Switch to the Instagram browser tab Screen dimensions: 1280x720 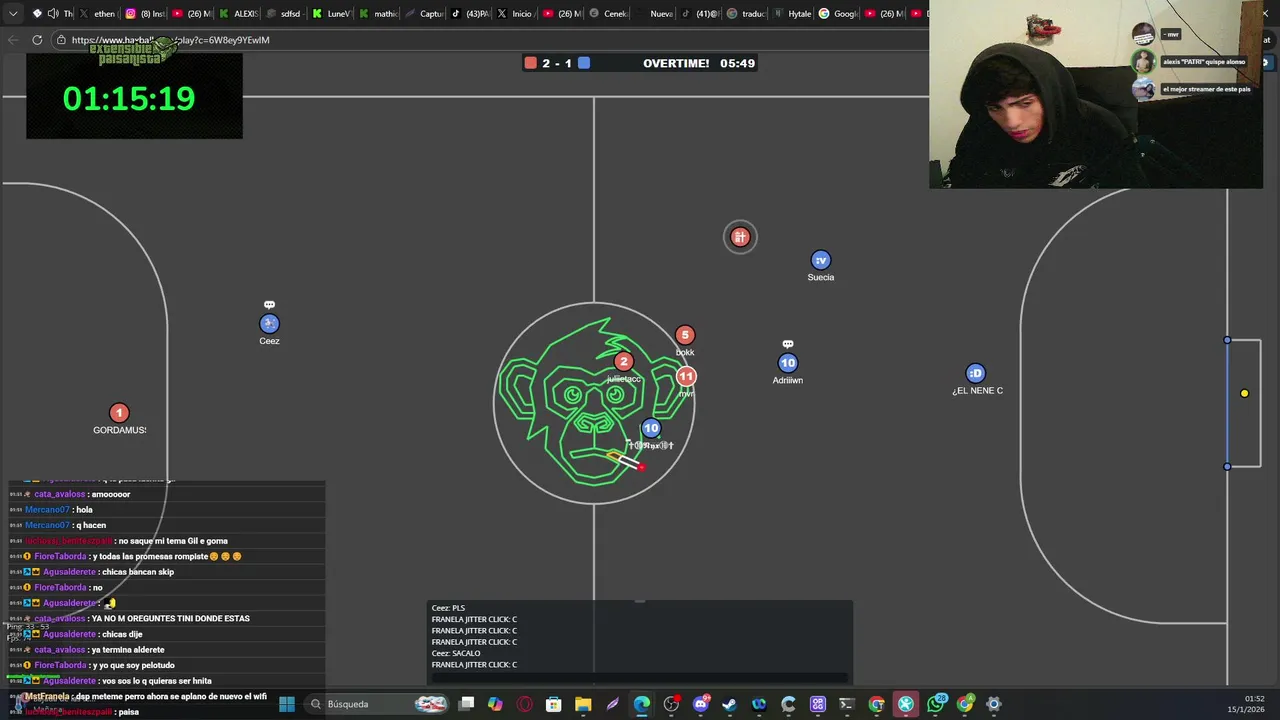click(x=145, y=14)
